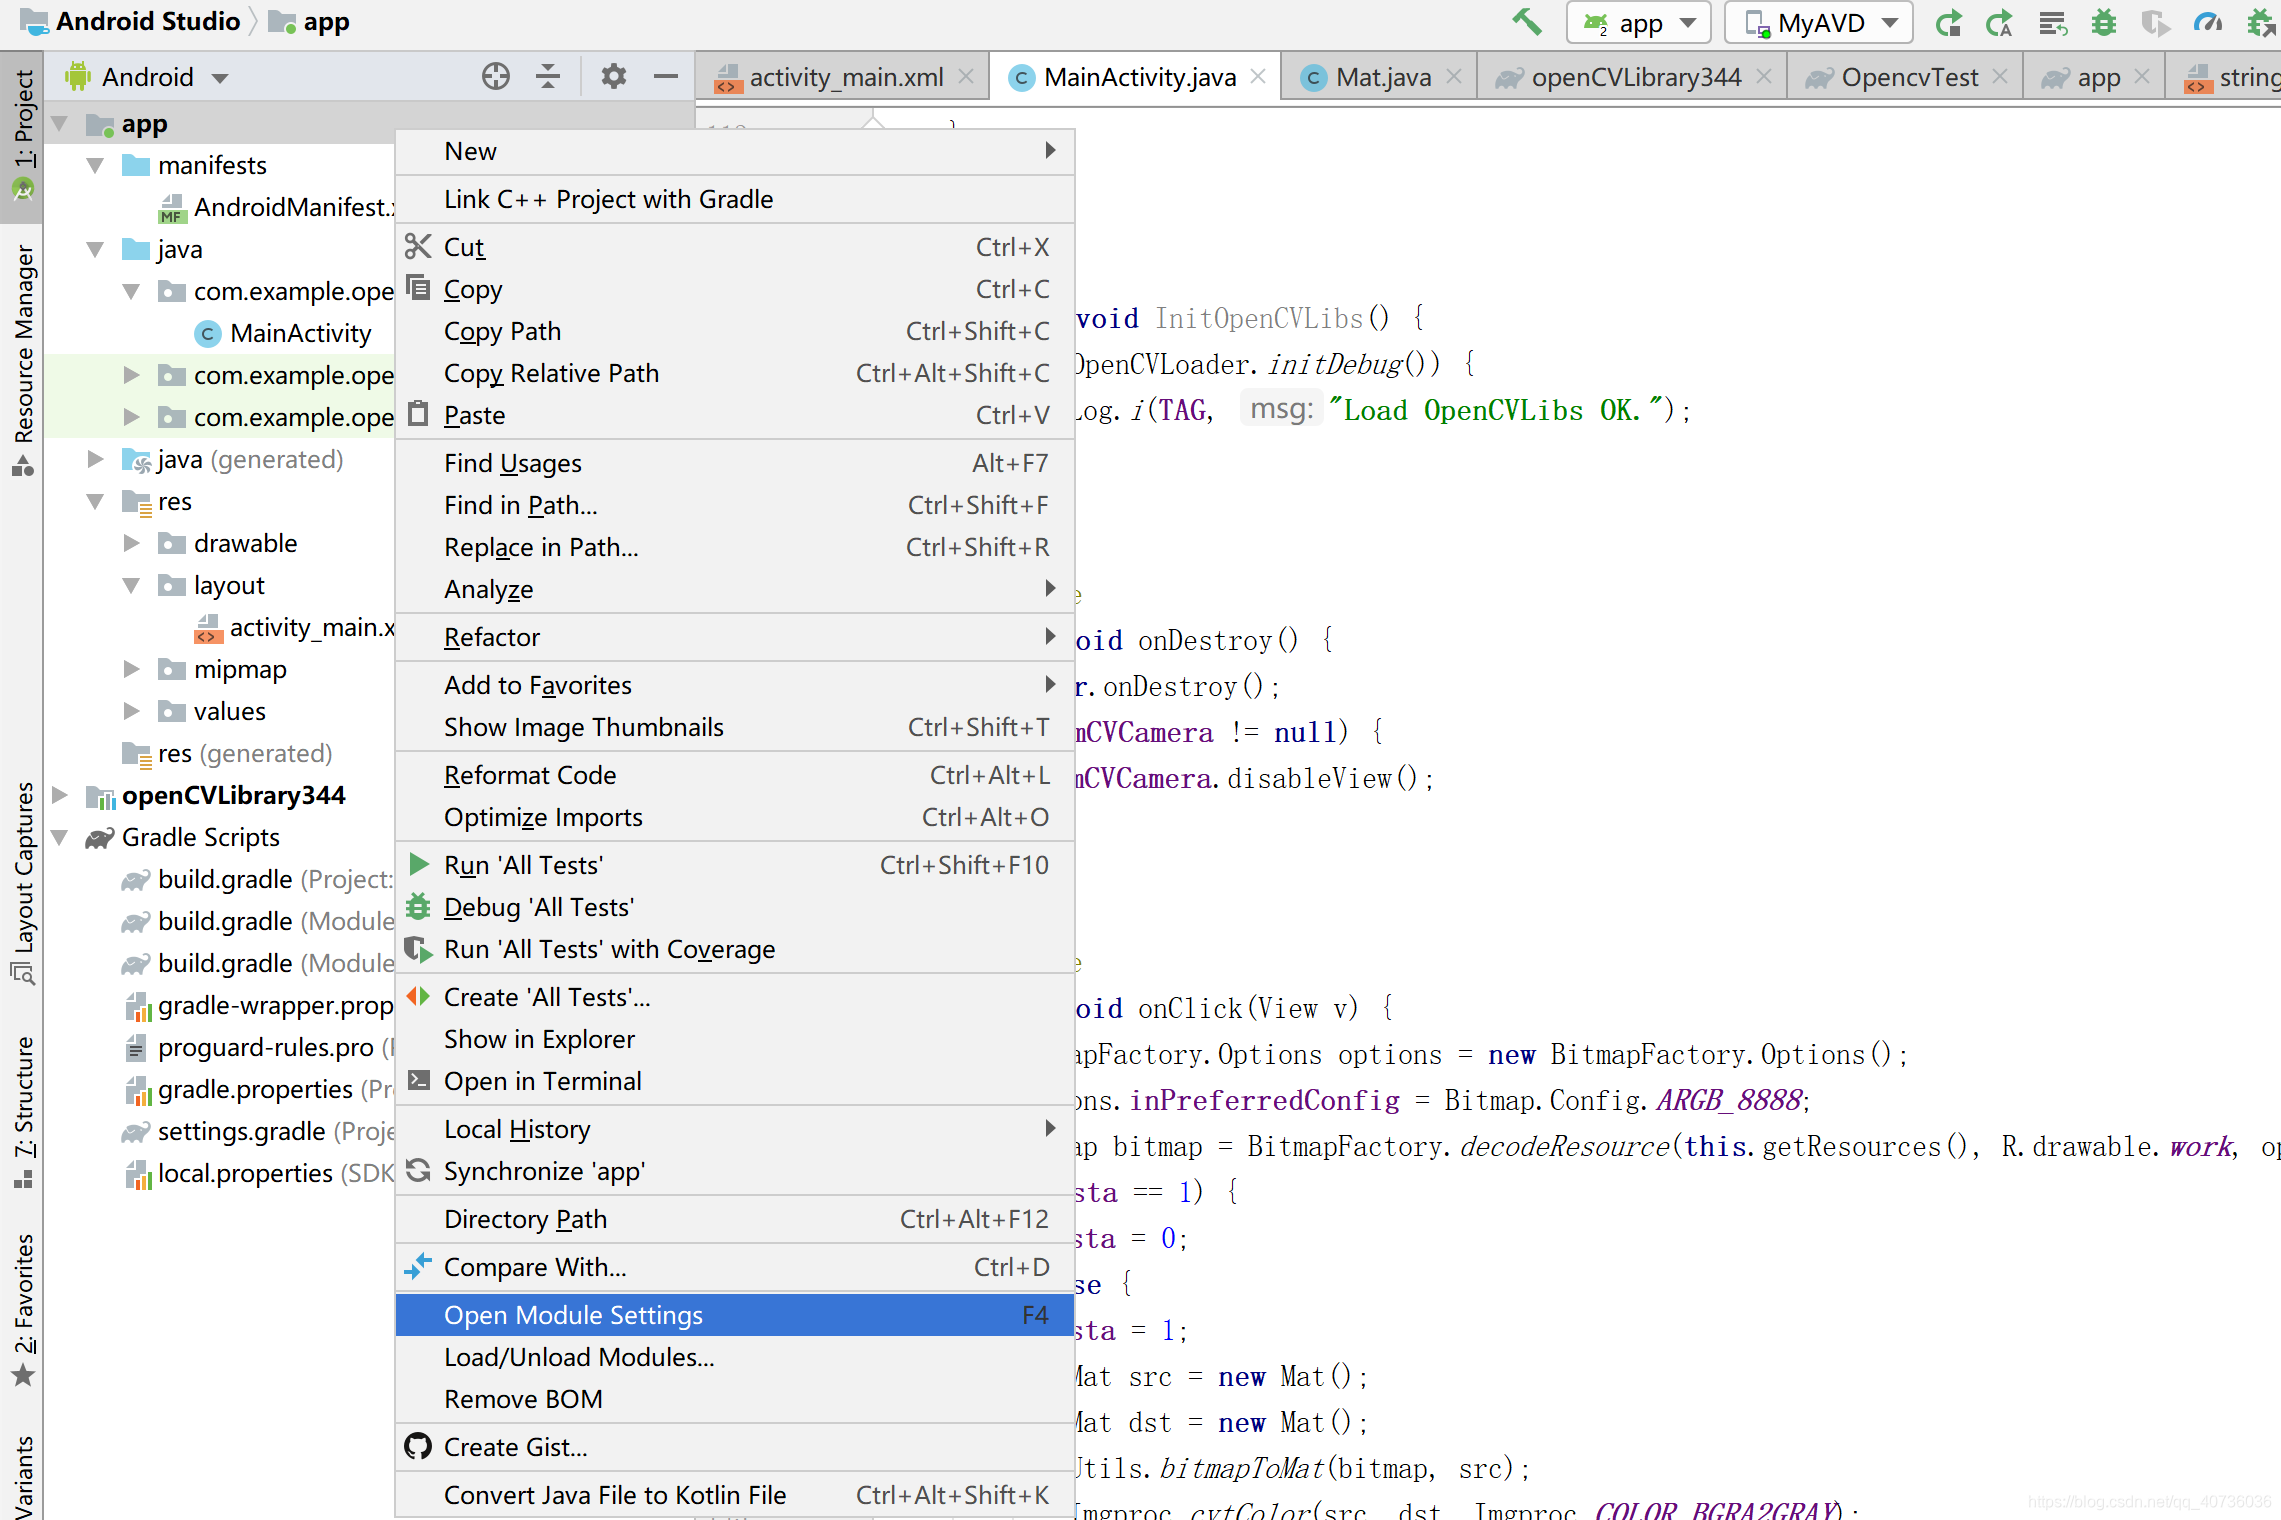Viewport: 2281px width, 1520px height.
Task: Collapse the Gradle Scripts node
Action: click(x=59, y=837)
